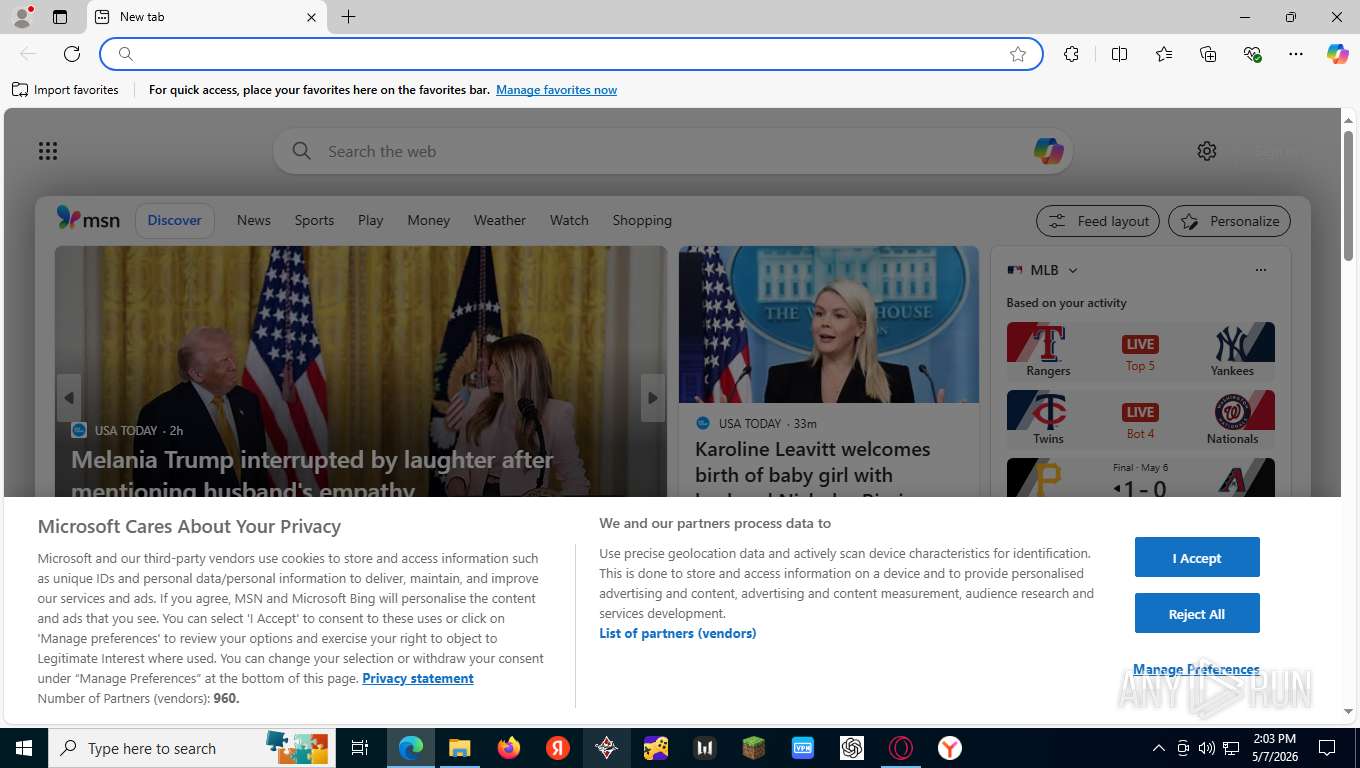Open File Explorer from taskbar

[x=459, y=748]
